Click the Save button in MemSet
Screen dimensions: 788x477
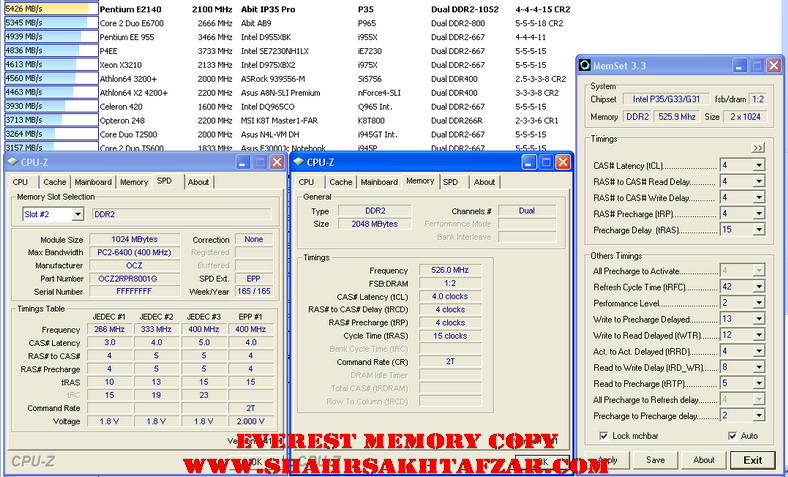coord(655,460)
